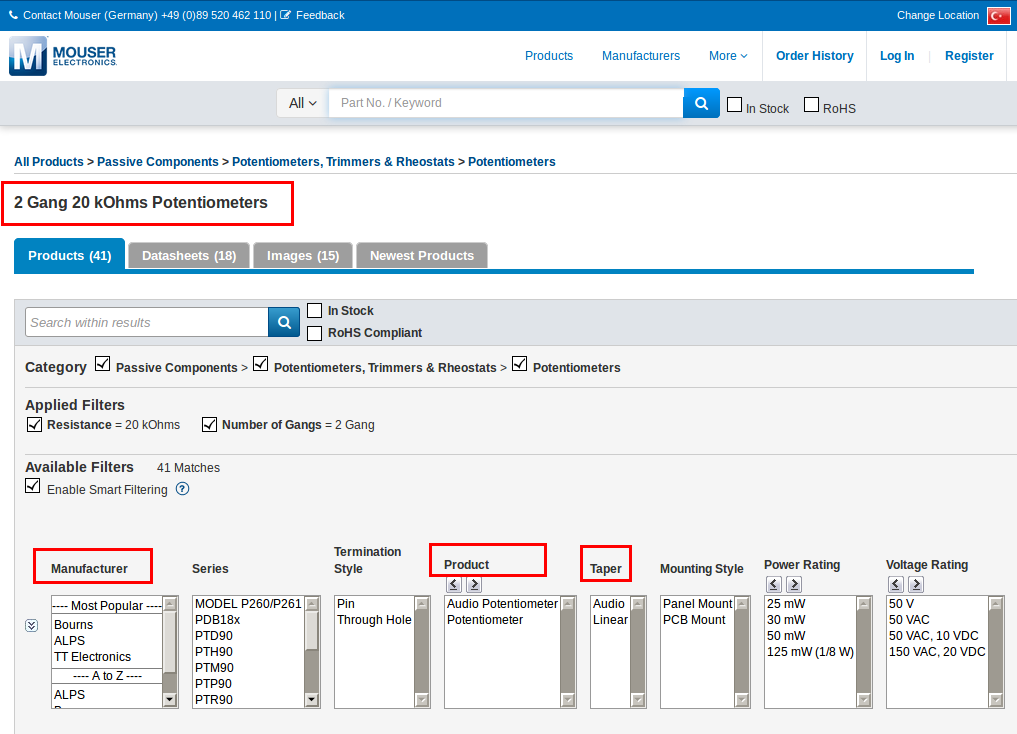Open the Products navigation link
The width and height of the screenshot is (1017, 734).
click(x=549, y=56)
